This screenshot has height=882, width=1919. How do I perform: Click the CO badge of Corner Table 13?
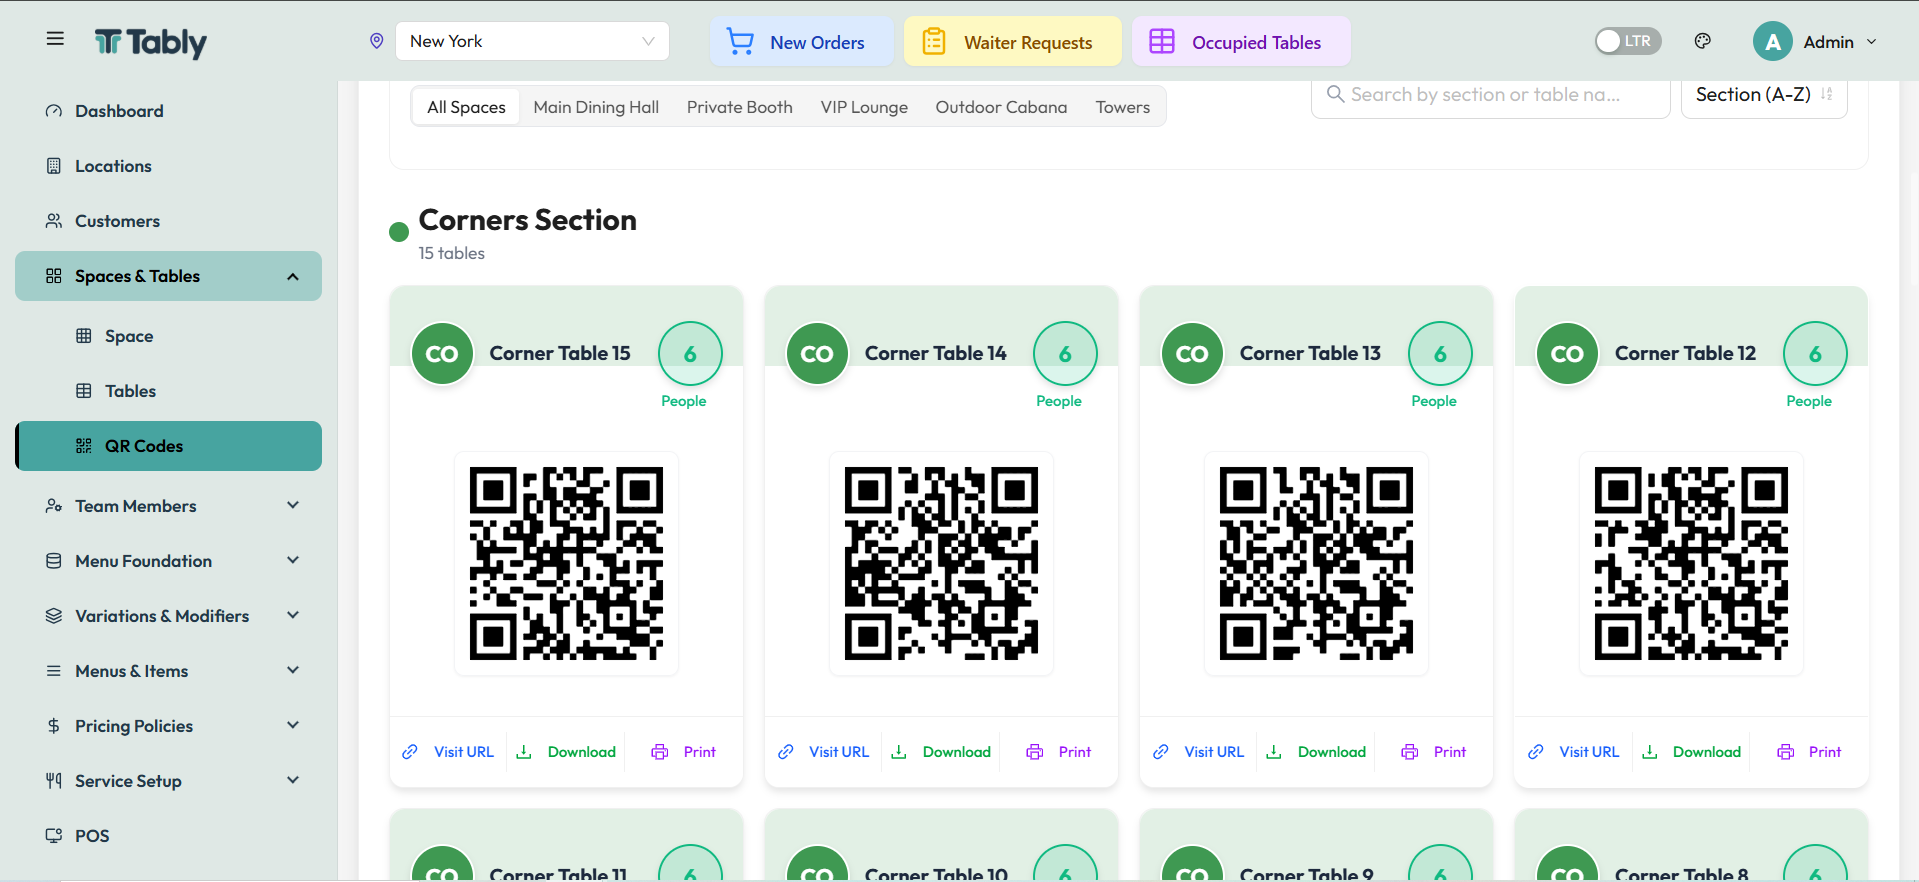click(1192, 354)
